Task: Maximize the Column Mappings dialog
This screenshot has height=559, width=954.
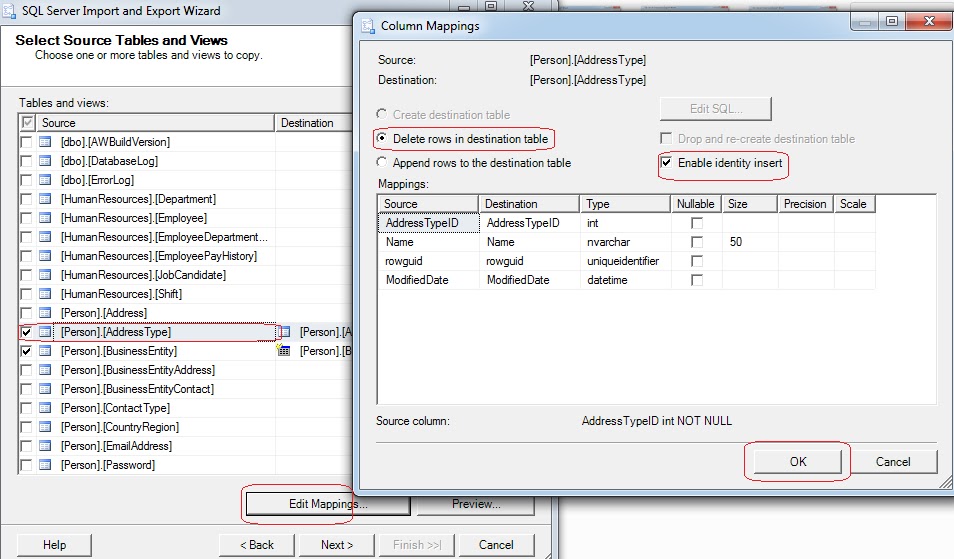Action: 892,21
